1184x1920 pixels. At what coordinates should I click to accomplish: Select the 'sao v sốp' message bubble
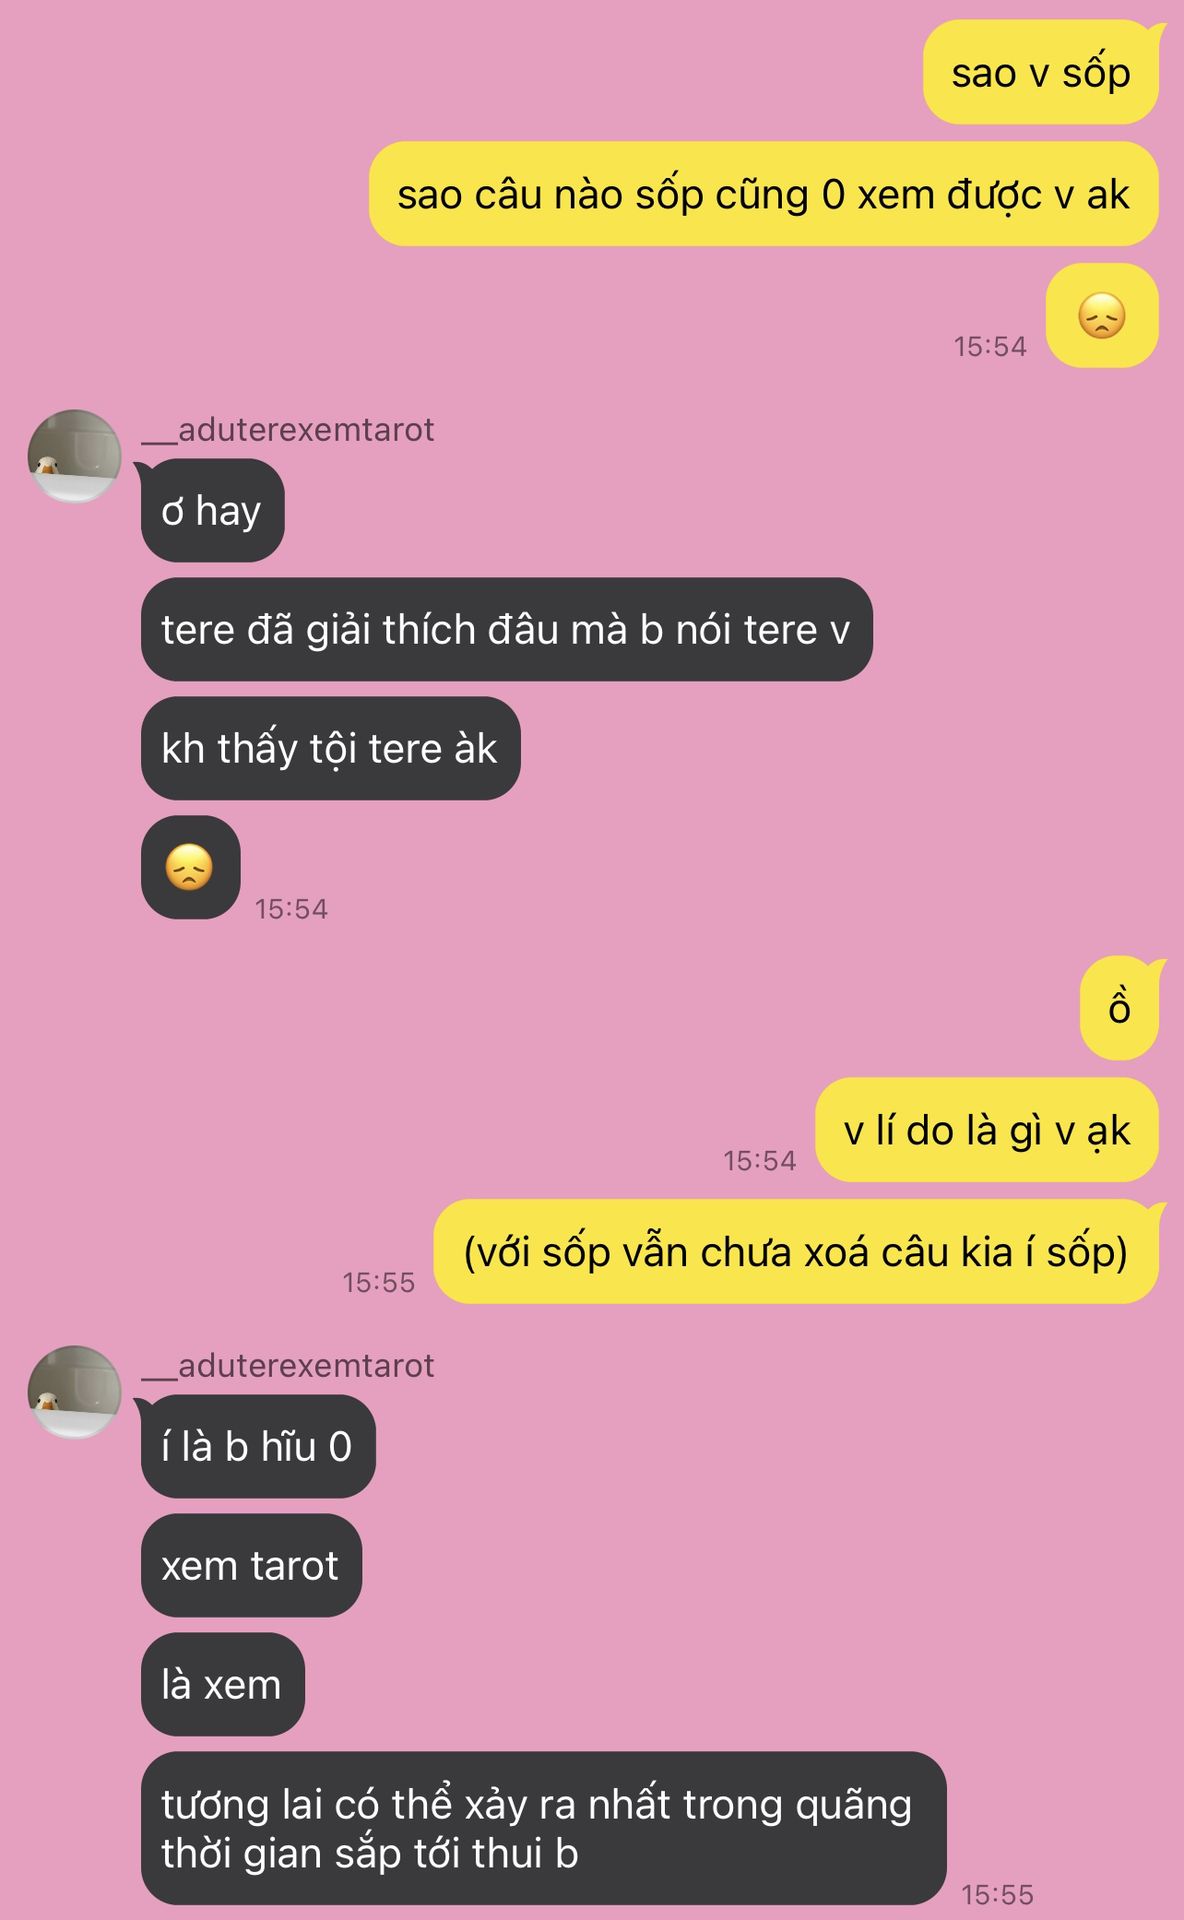pos(1041,72)
